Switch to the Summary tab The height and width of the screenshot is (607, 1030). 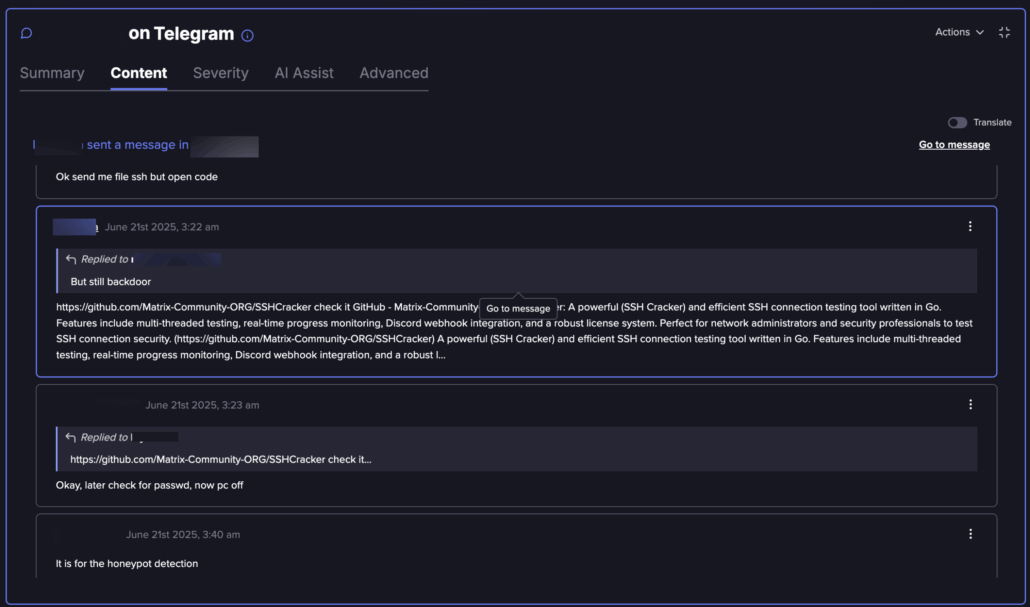click(52, 73)
